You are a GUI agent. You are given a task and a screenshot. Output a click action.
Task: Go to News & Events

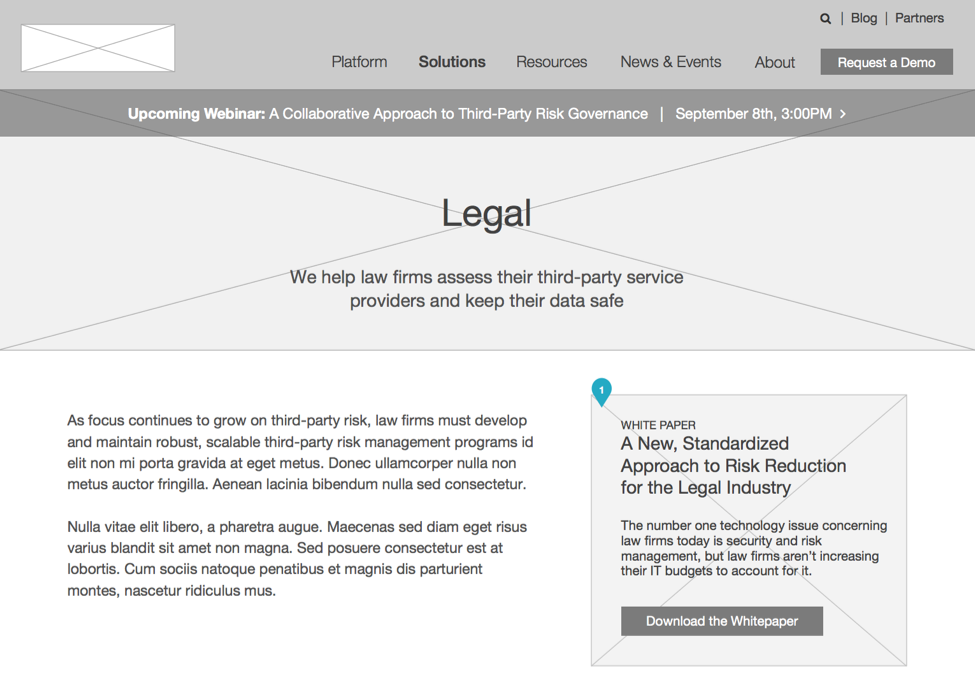pyautogui.click(x=670, y=62)
